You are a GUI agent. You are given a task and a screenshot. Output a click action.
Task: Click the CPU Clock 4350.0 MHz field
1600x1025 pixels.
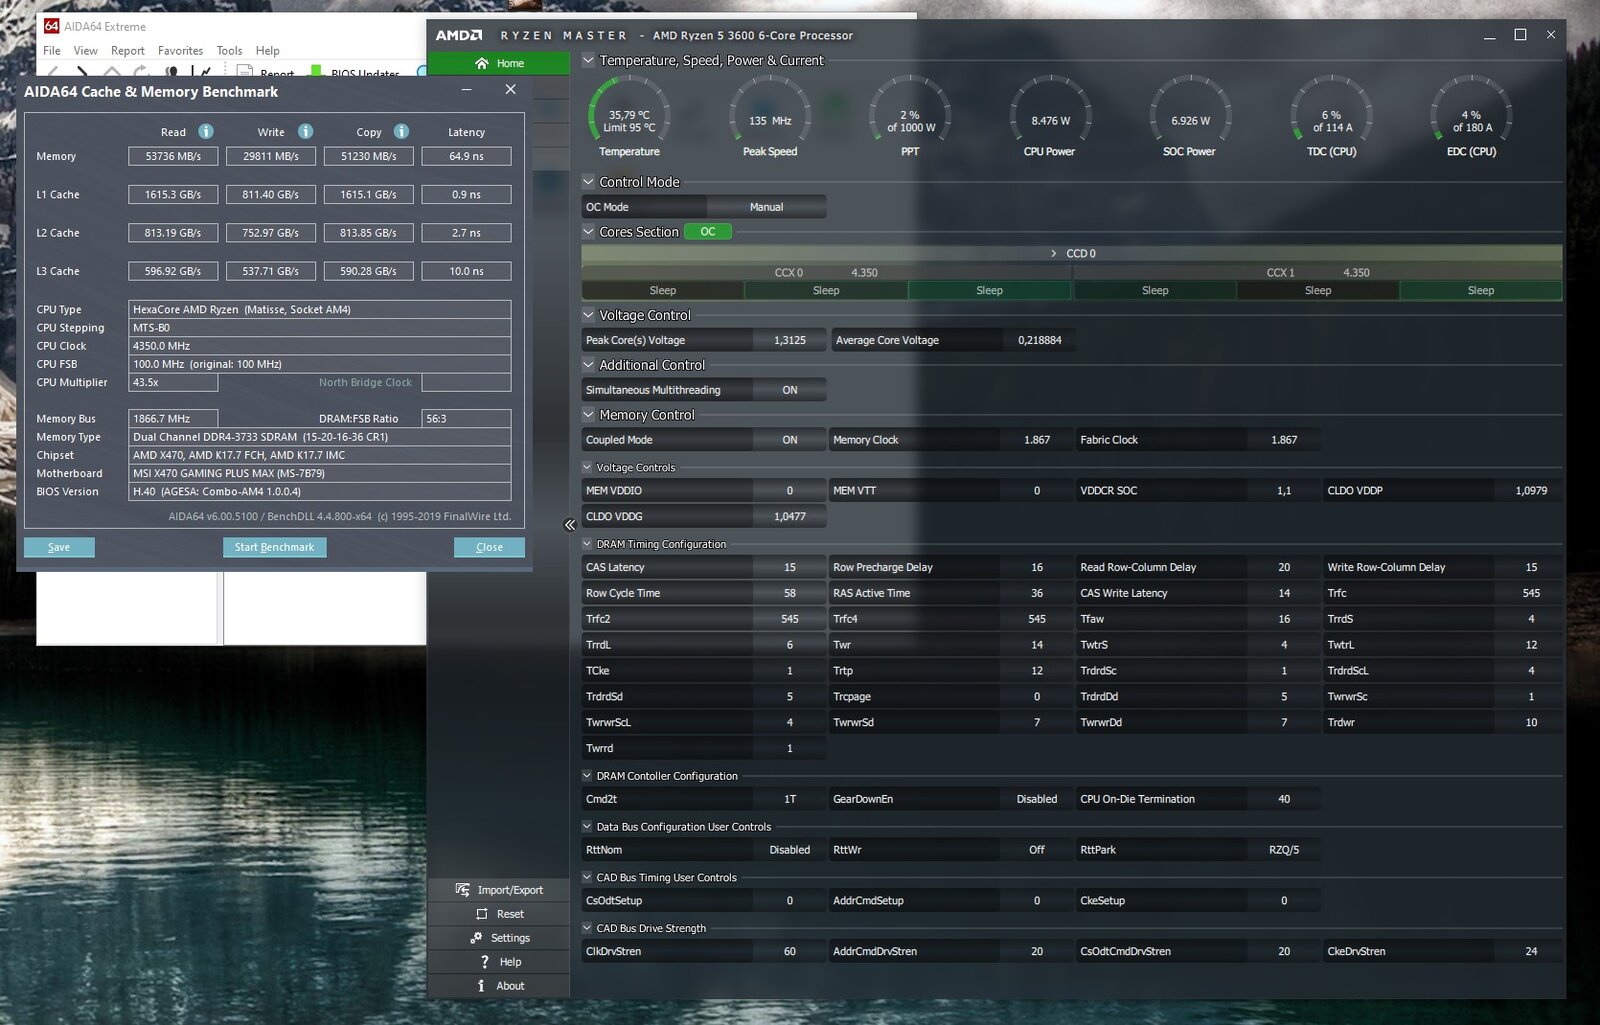[x=320, y=346]
